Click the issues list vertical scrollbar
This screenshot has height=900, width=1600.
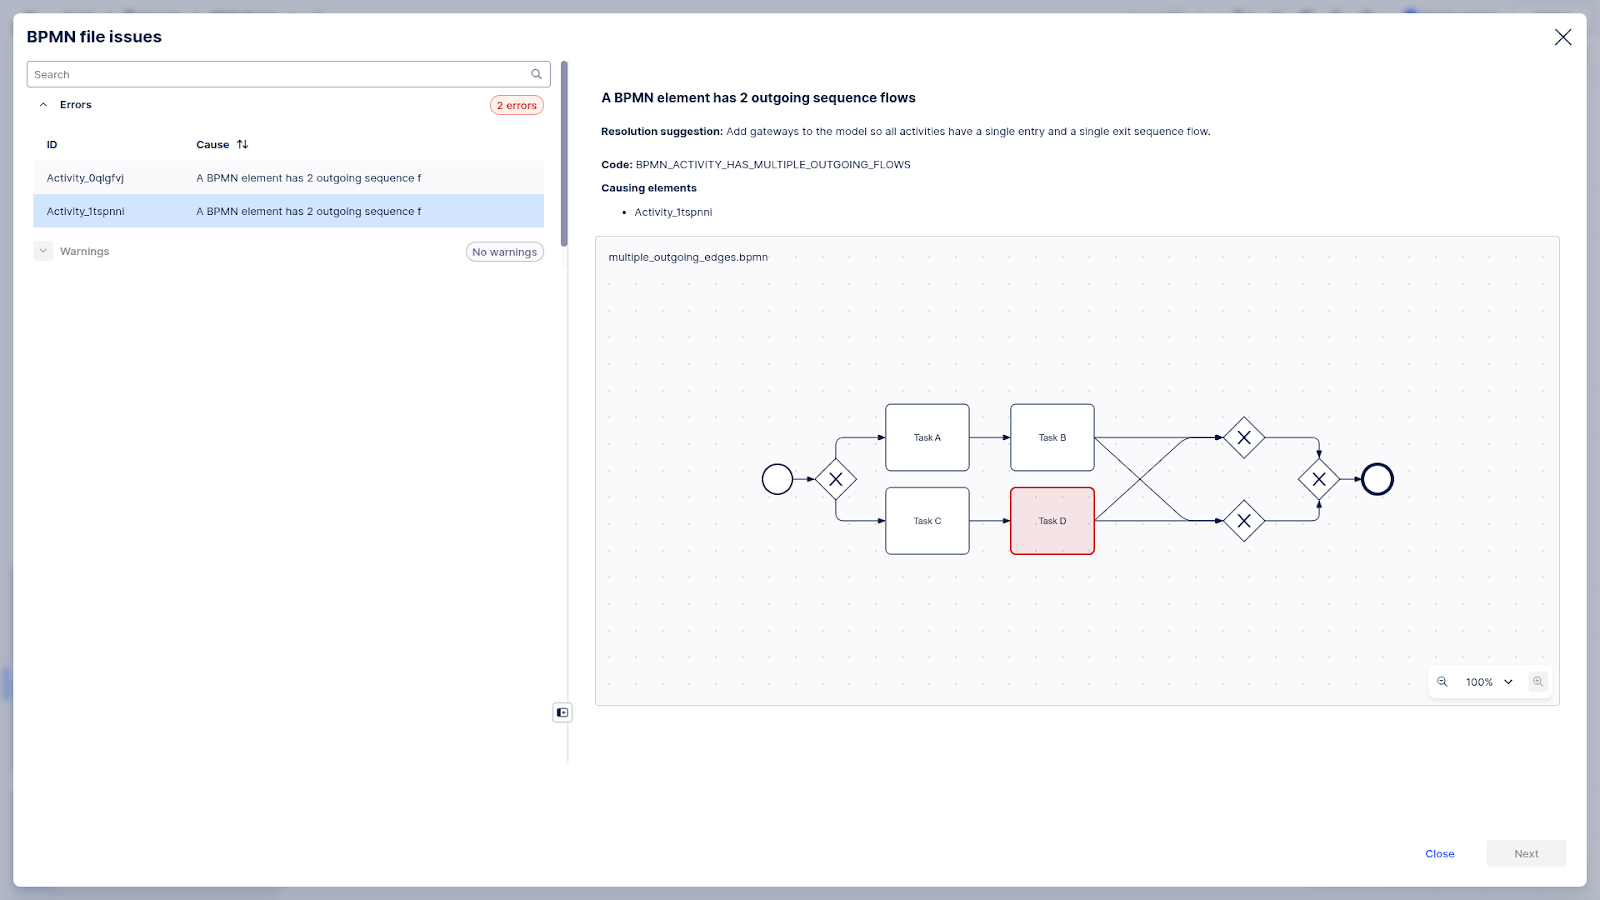(564, 155)
